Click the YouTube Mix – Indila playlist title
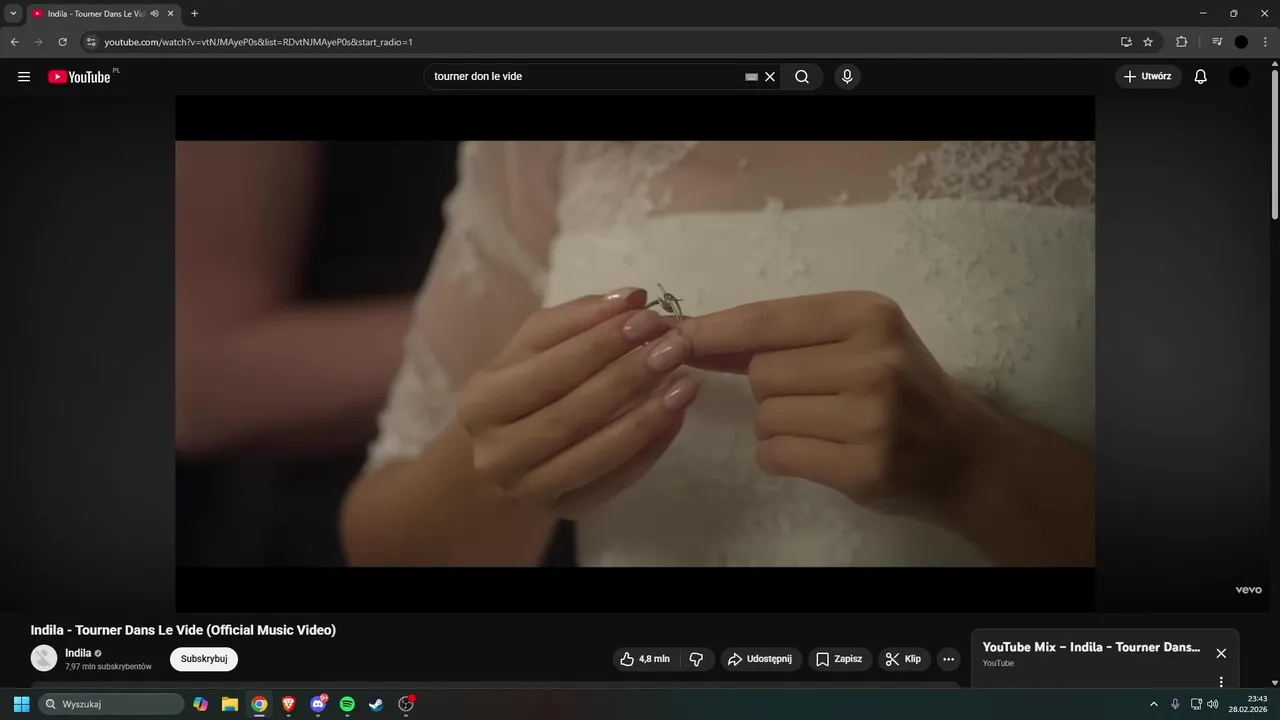Viewport: 1280px width, 720px height. (x=1092, y=647)
